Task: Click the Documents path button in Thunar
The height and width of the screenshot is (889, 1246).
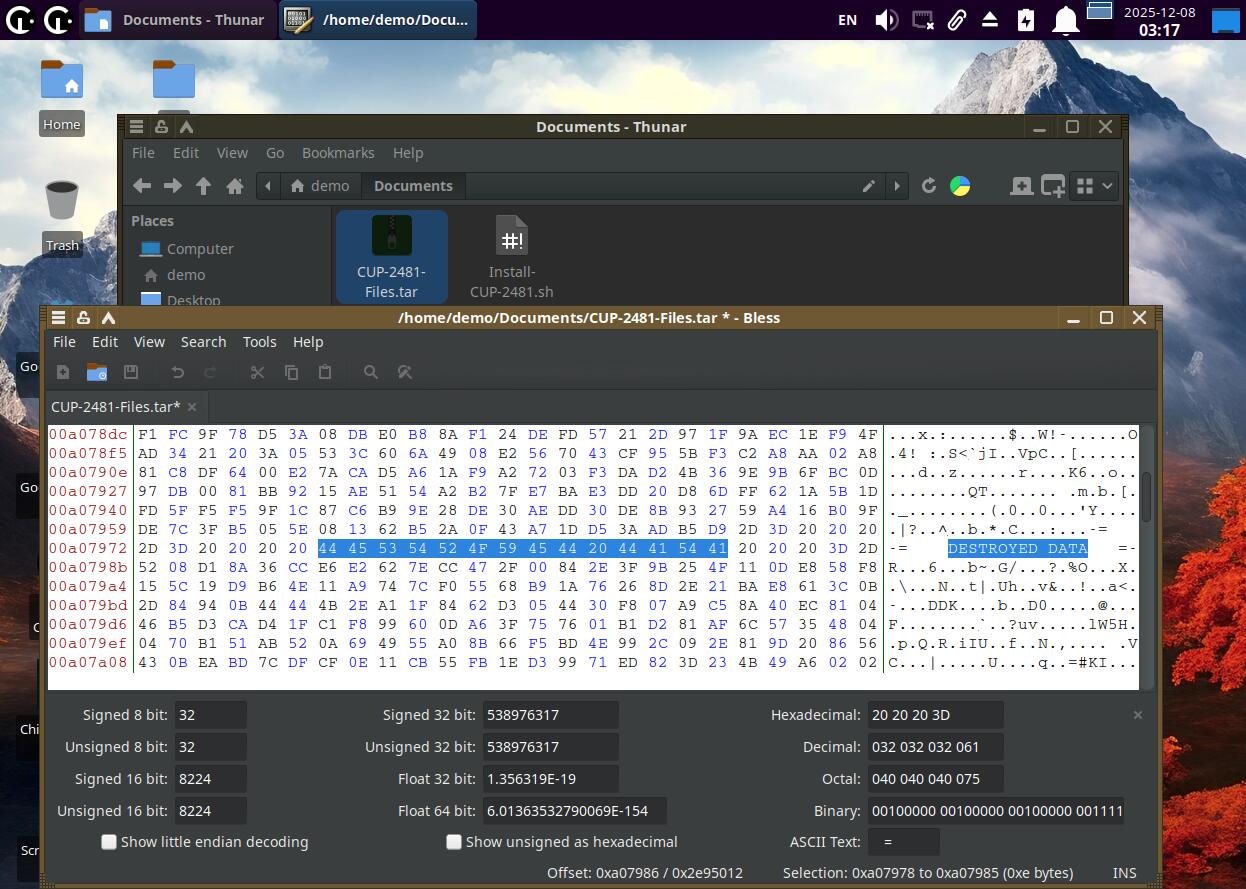Action: point(413,186)
